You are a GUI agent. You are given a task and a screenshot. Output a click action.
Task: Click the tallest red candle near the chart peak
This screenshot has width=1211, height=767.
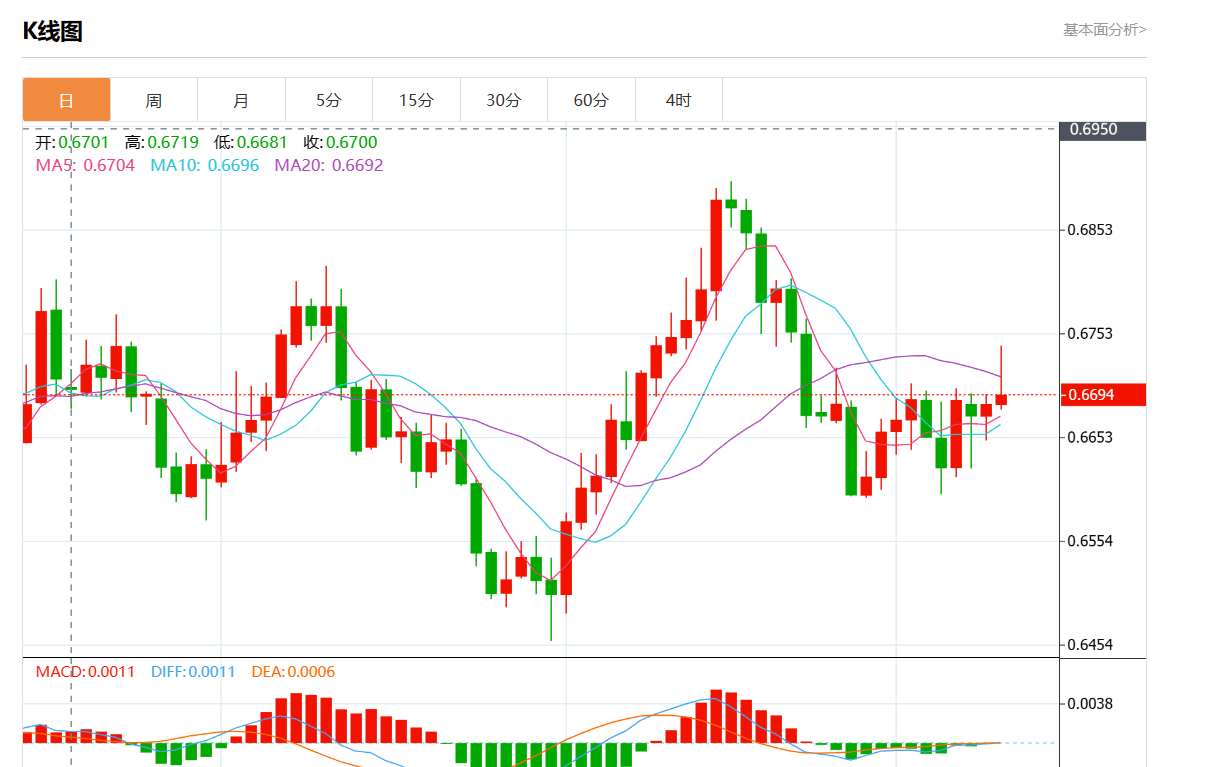click(x=716, y=245)
